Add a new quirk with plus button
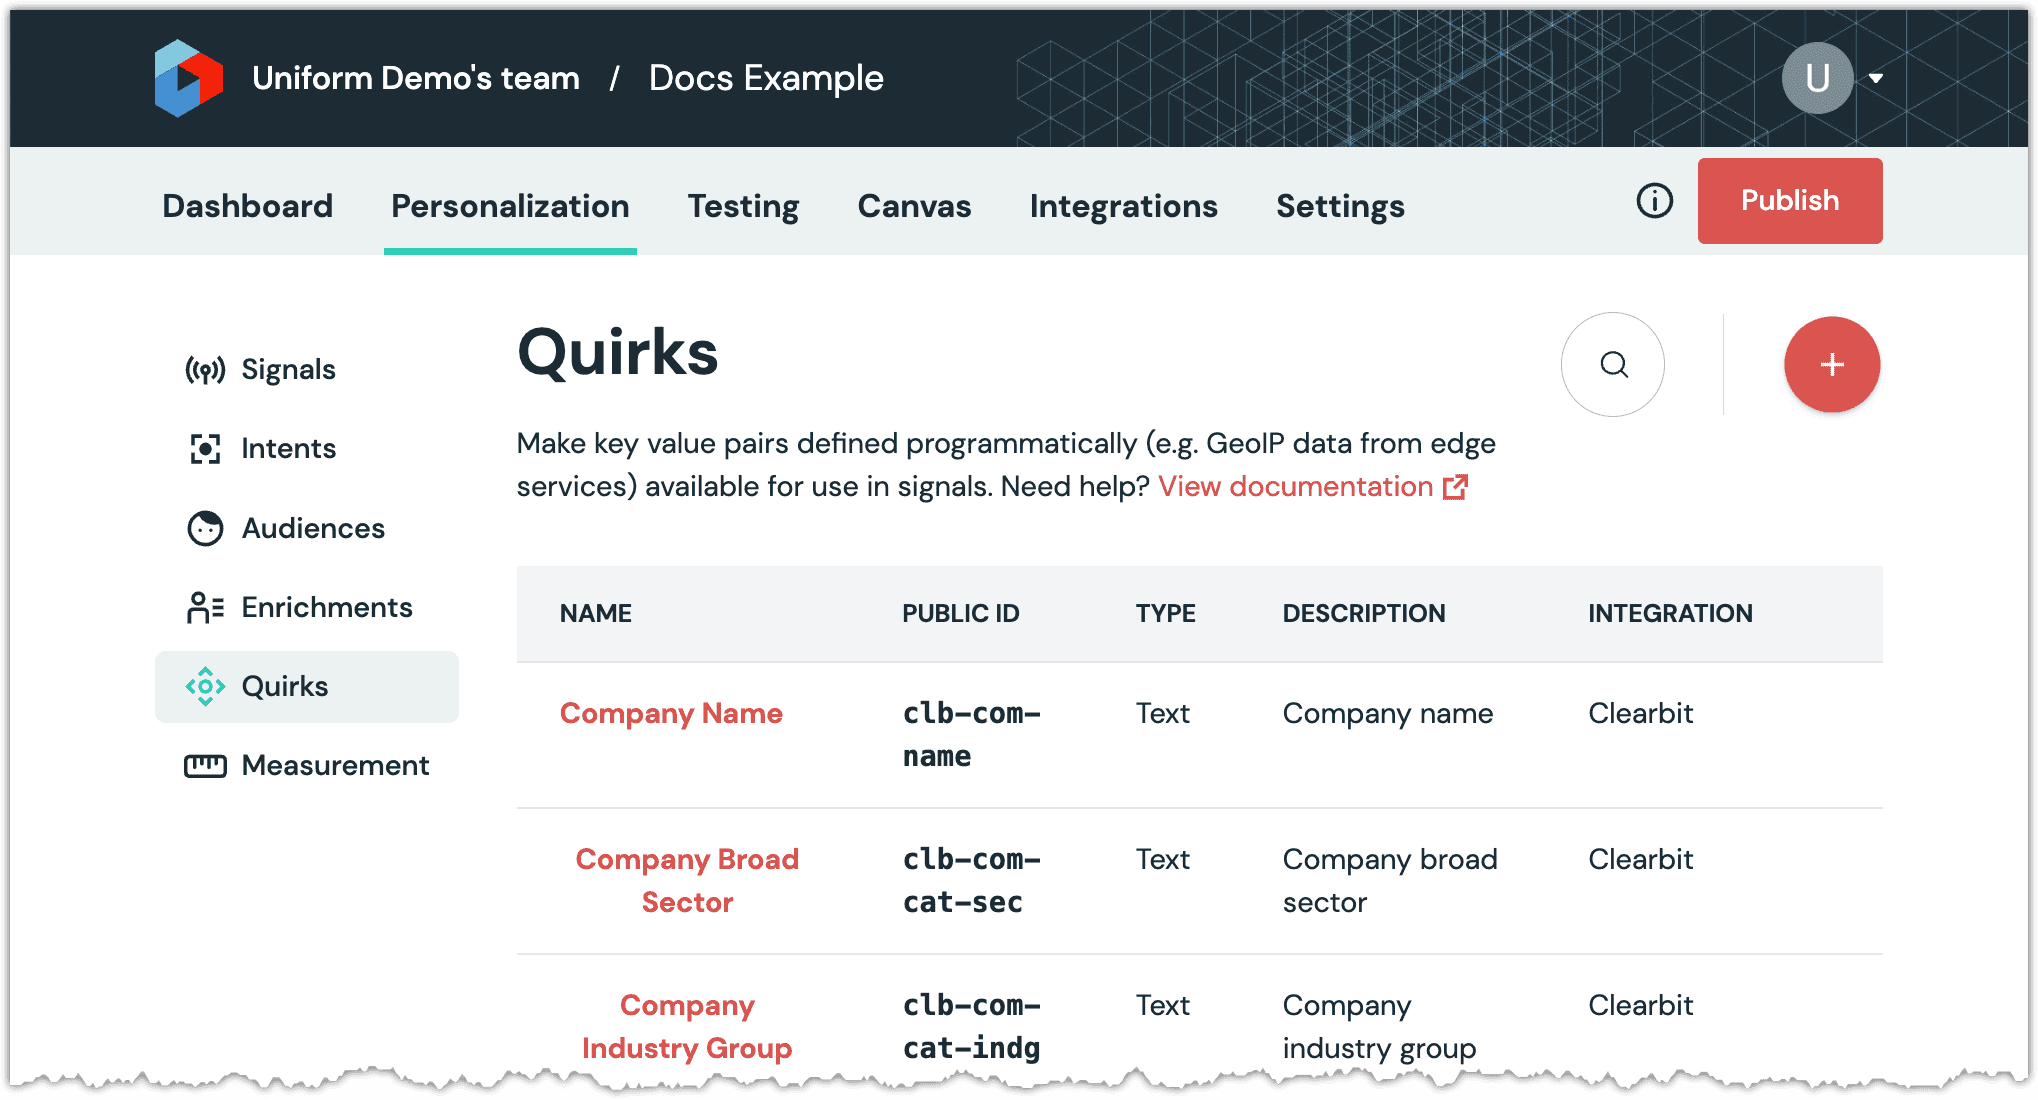The width and height of the screenshot is (2038, 1100). pyautogui.click(x=1831, y=365)
